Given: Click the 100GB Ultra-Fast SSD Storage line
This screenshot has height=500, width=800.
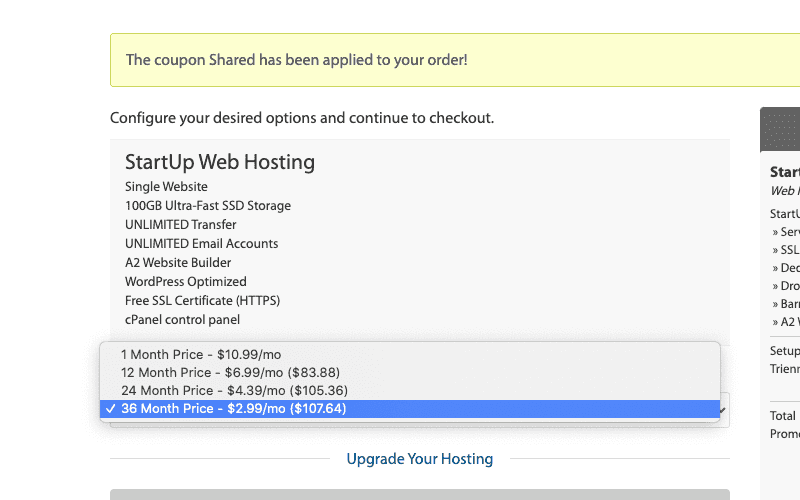Looking at the screenshot, I should pos(208,206).
